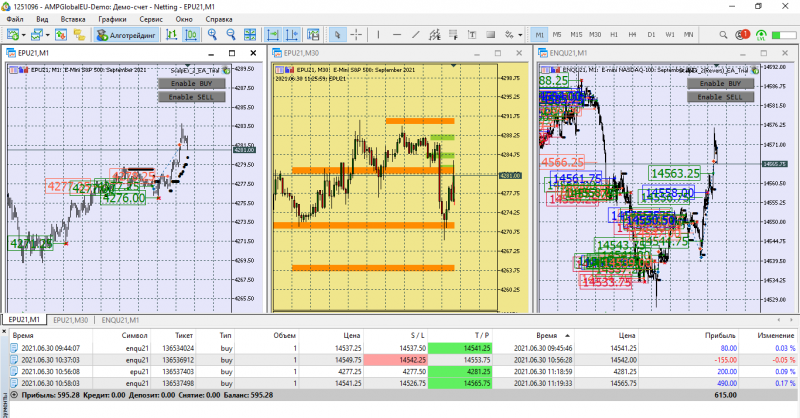Click the green T/P cell 14565.75
The width and height of the screenshot is (800, 418).
(x=460, y=383)
